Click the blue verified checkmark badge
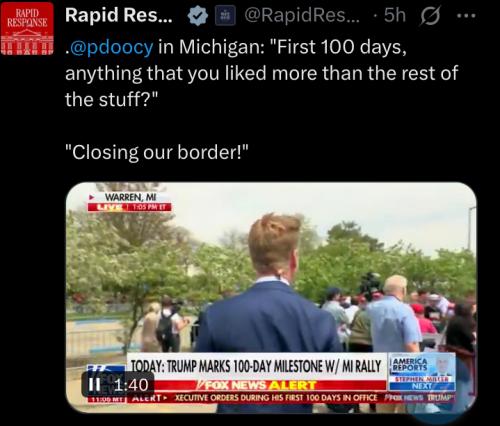The image size is (500, 426). tap(198, 16)
